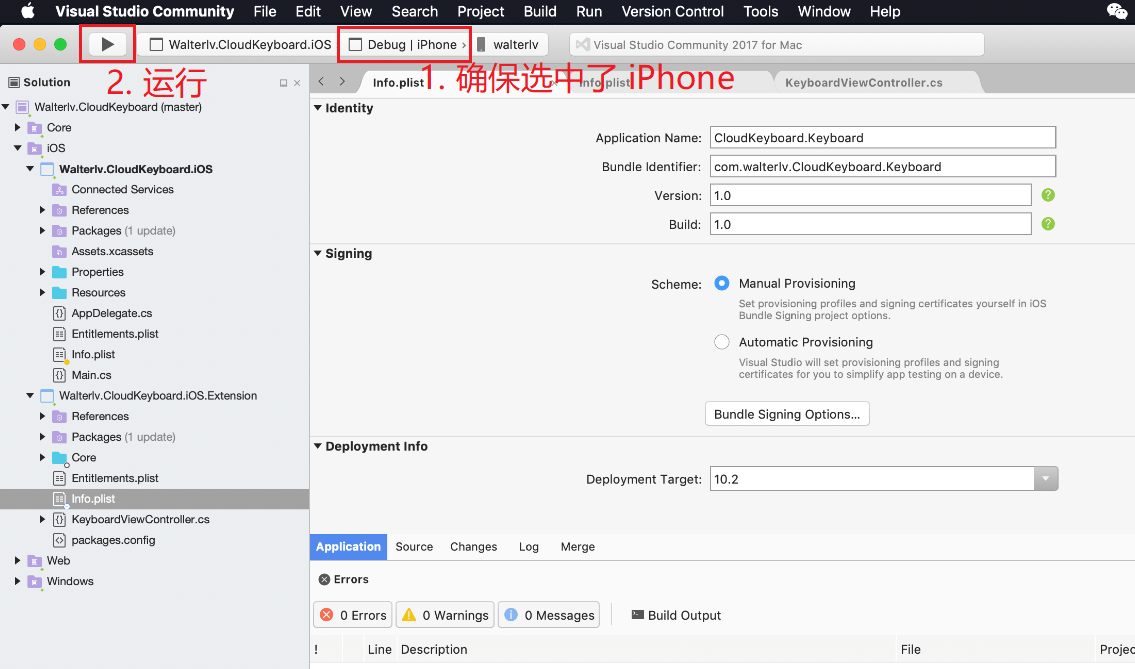Viewport: 1135px width, 669px height.
Task: Expand the Web folder in solution tree
Action: (x=18, y=561)
